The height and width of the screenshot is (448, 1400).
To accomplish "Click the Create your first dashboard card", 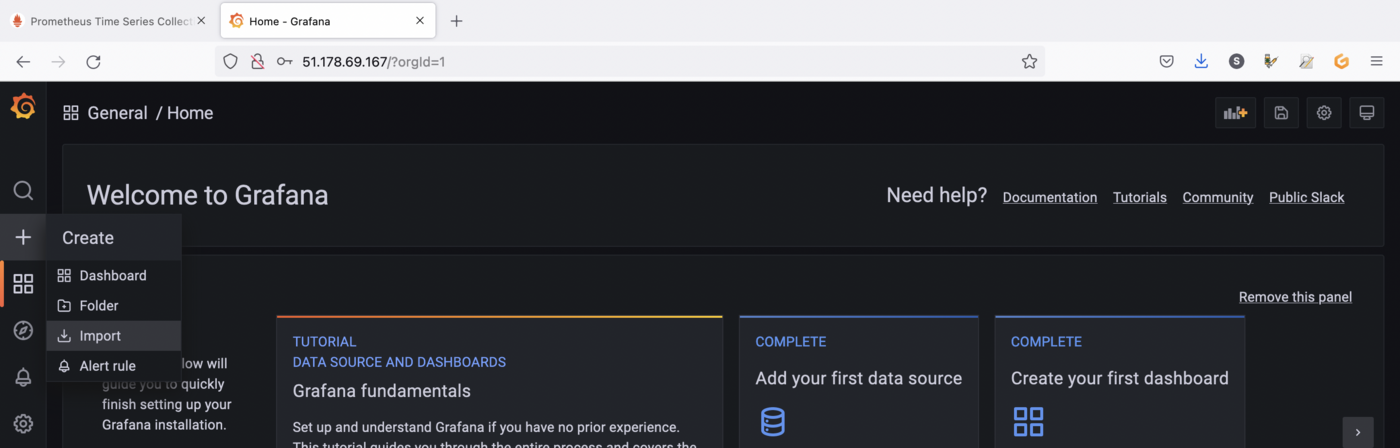I will pos(1120,382).
